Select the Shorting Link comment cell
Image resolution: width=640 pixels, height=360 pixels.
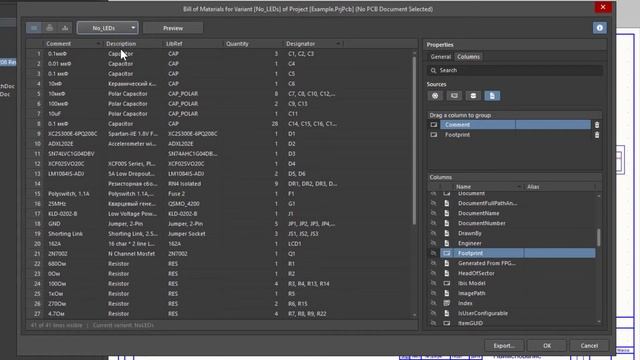(x=65, y=233)
